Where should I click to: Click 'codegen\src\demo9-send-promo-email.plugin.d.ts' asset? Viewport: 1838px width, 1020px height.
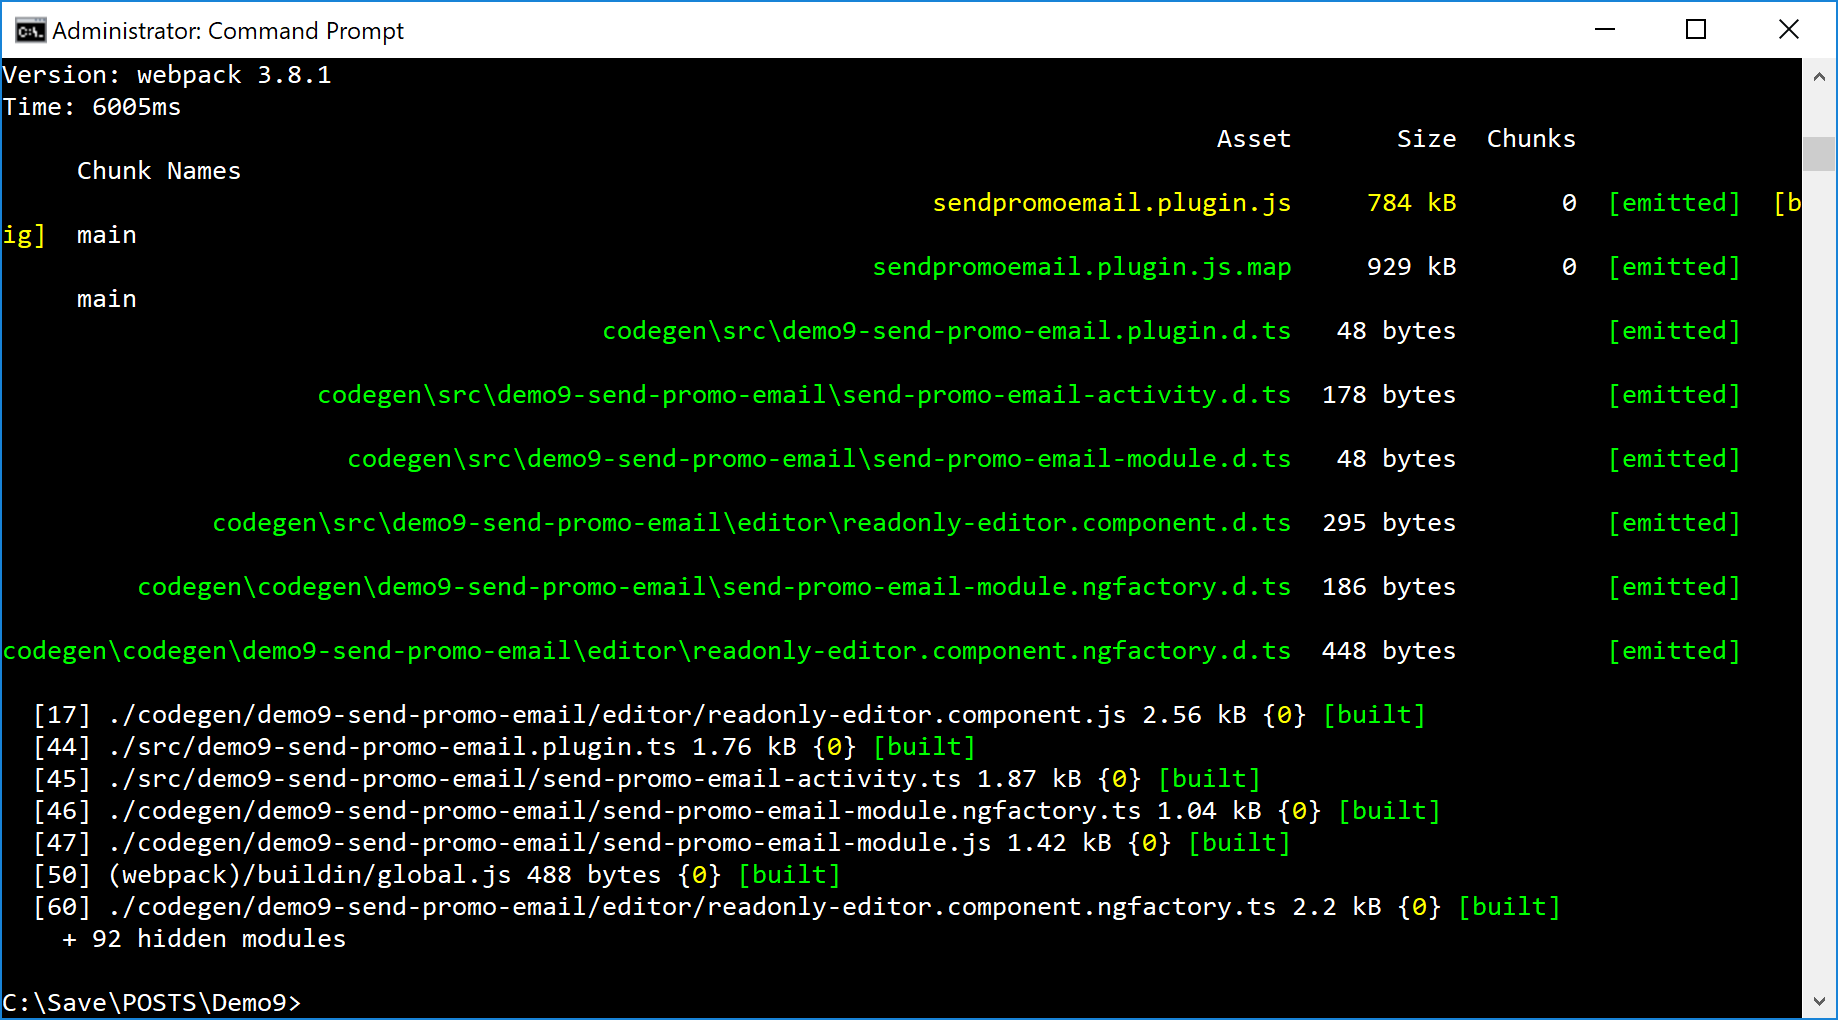pos(947,331)
